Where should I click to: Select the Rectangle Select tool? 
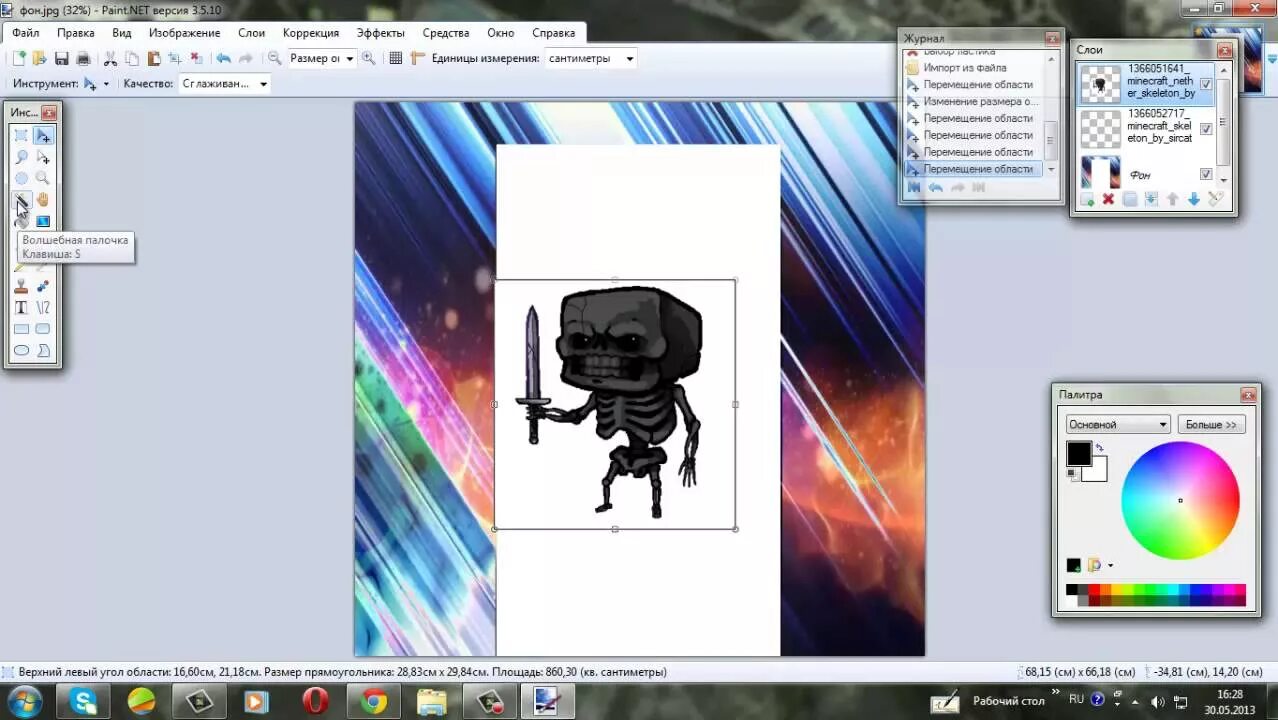21,135
